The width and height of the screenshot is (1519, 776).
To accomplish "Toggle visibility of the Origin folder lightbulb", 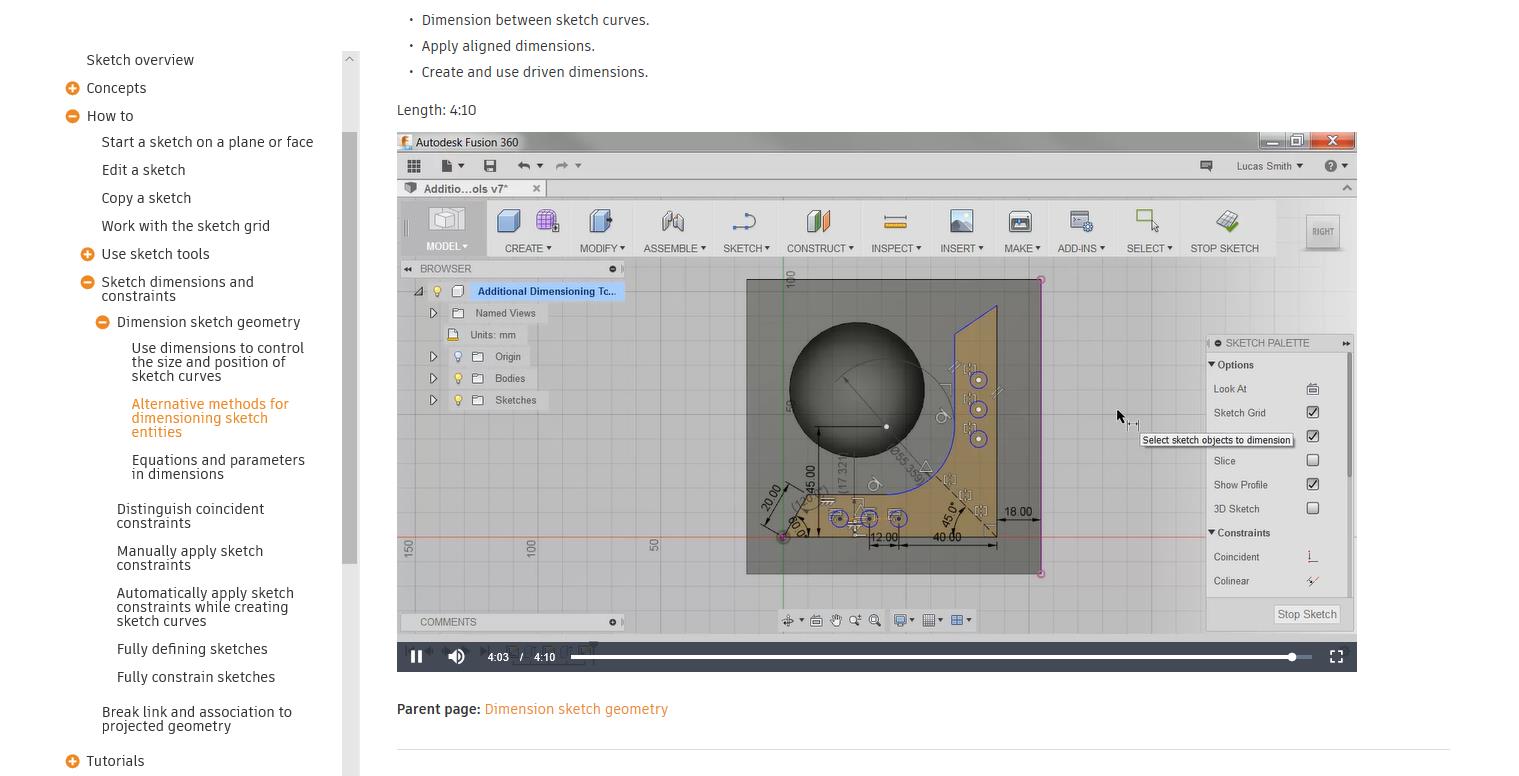I will [457, 356].
